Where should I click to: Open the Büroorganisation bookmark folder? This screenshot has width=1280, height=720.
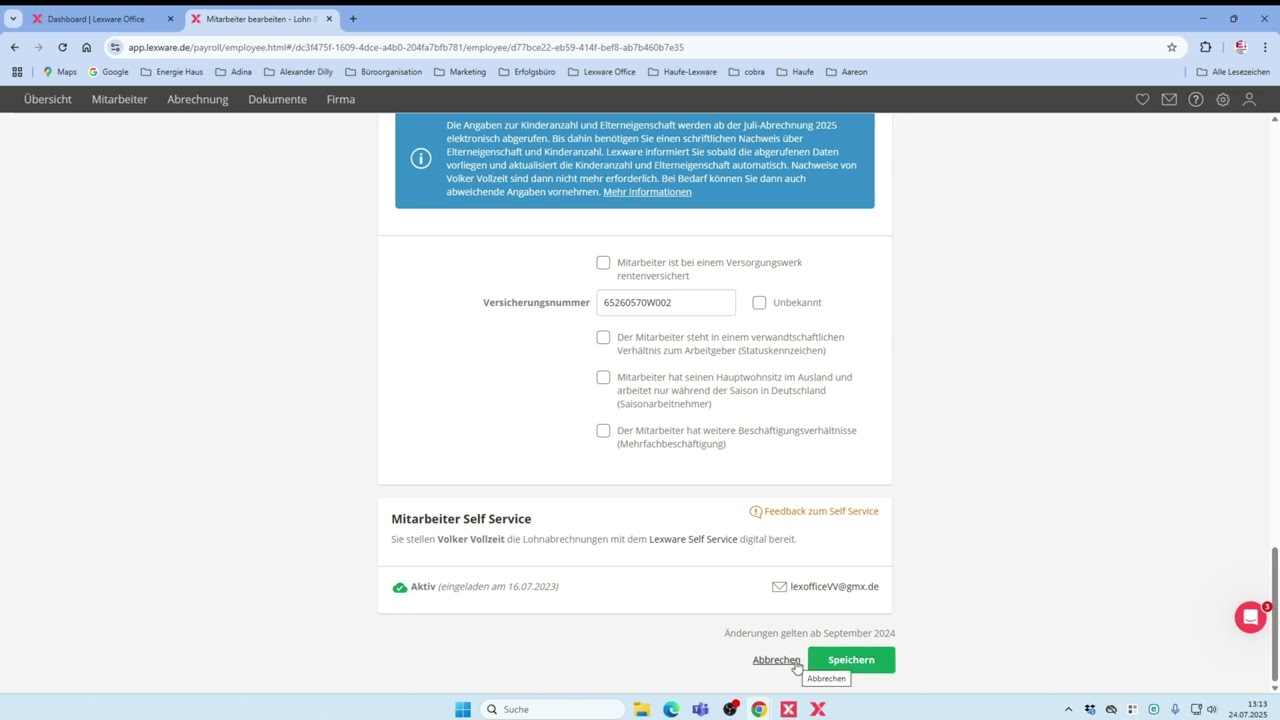(383, 72)
